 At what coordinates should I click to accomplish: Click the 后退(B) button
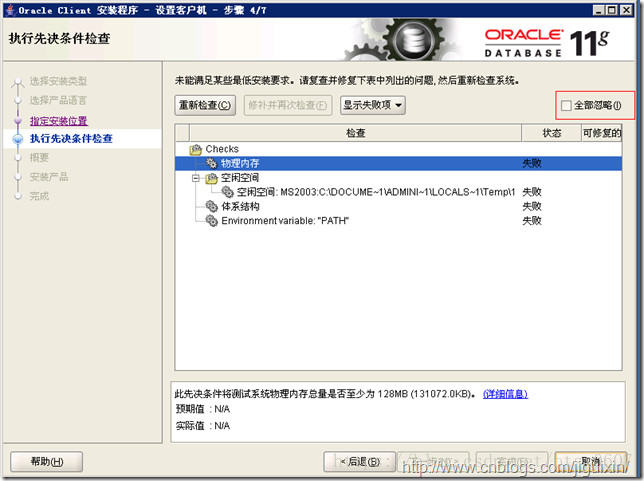click(360, 462)
